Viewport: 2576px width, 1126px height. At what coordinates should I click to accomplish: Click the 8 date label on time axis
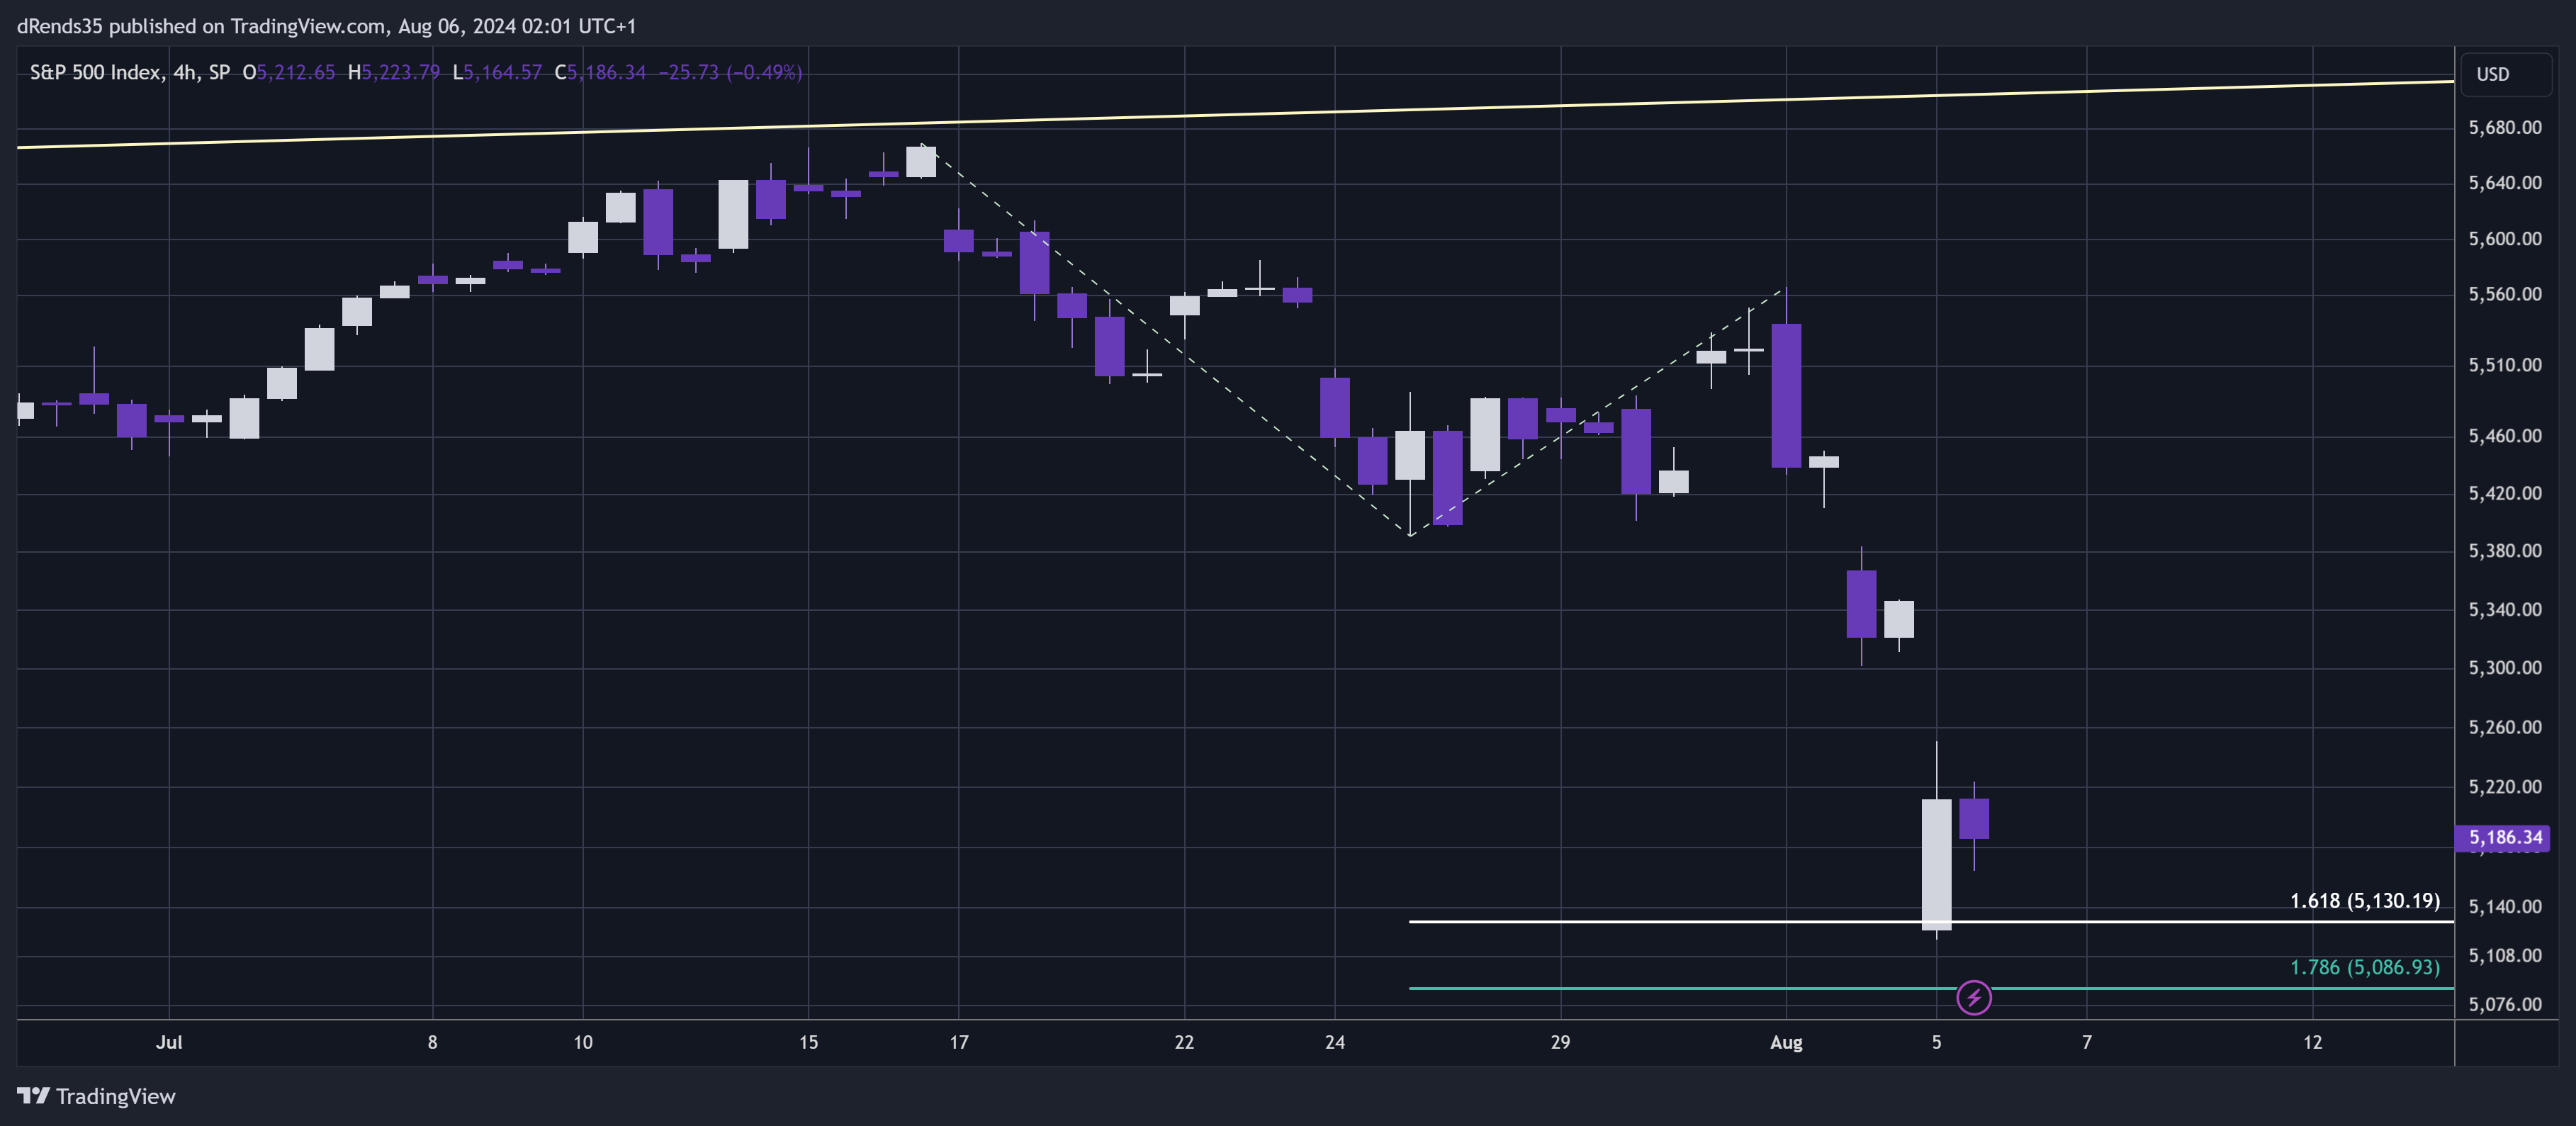[432, 1042]
